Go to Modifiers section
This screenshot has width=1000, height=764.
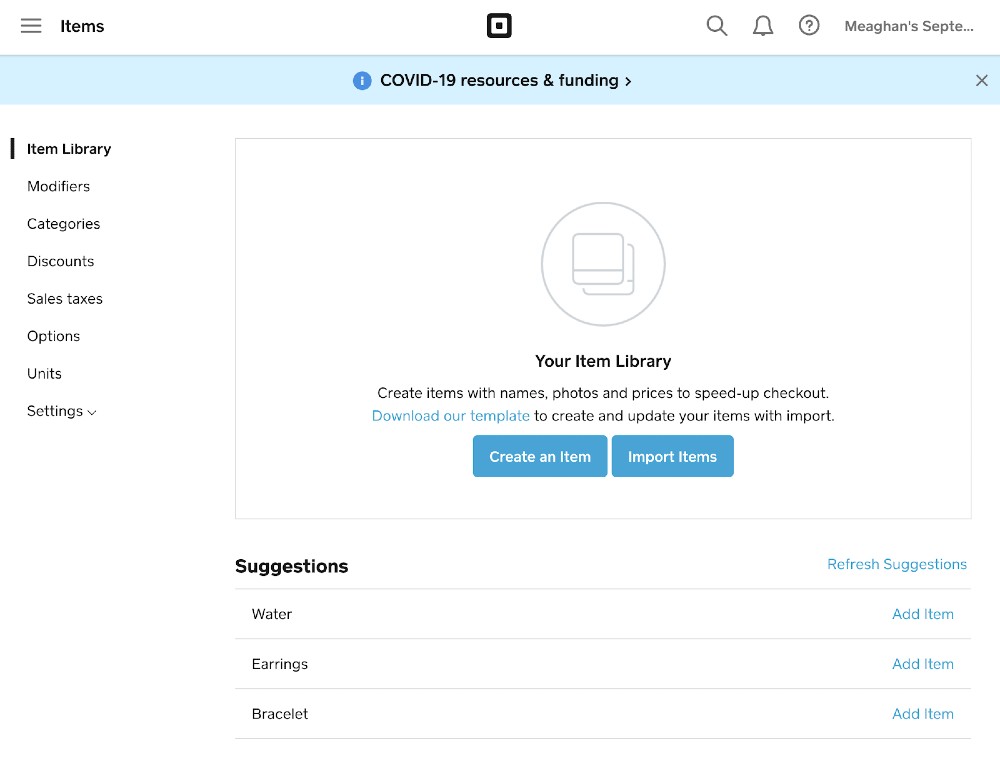[58, 186]
